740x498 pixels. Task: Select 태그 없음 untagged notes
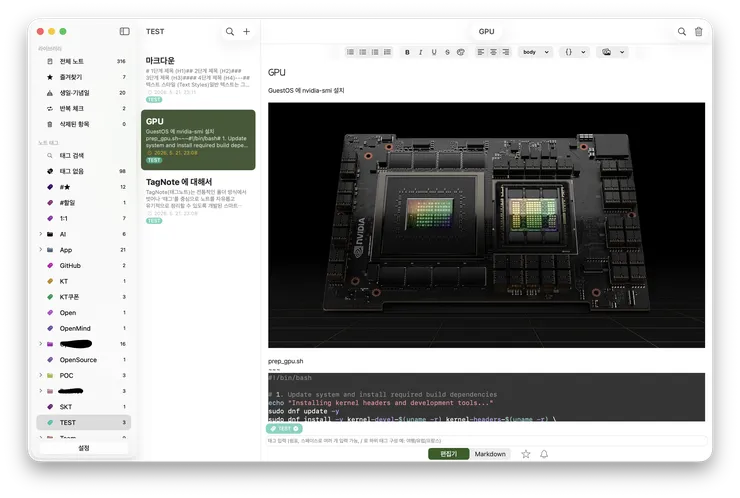pyautogui.click(x=84, y=171)
